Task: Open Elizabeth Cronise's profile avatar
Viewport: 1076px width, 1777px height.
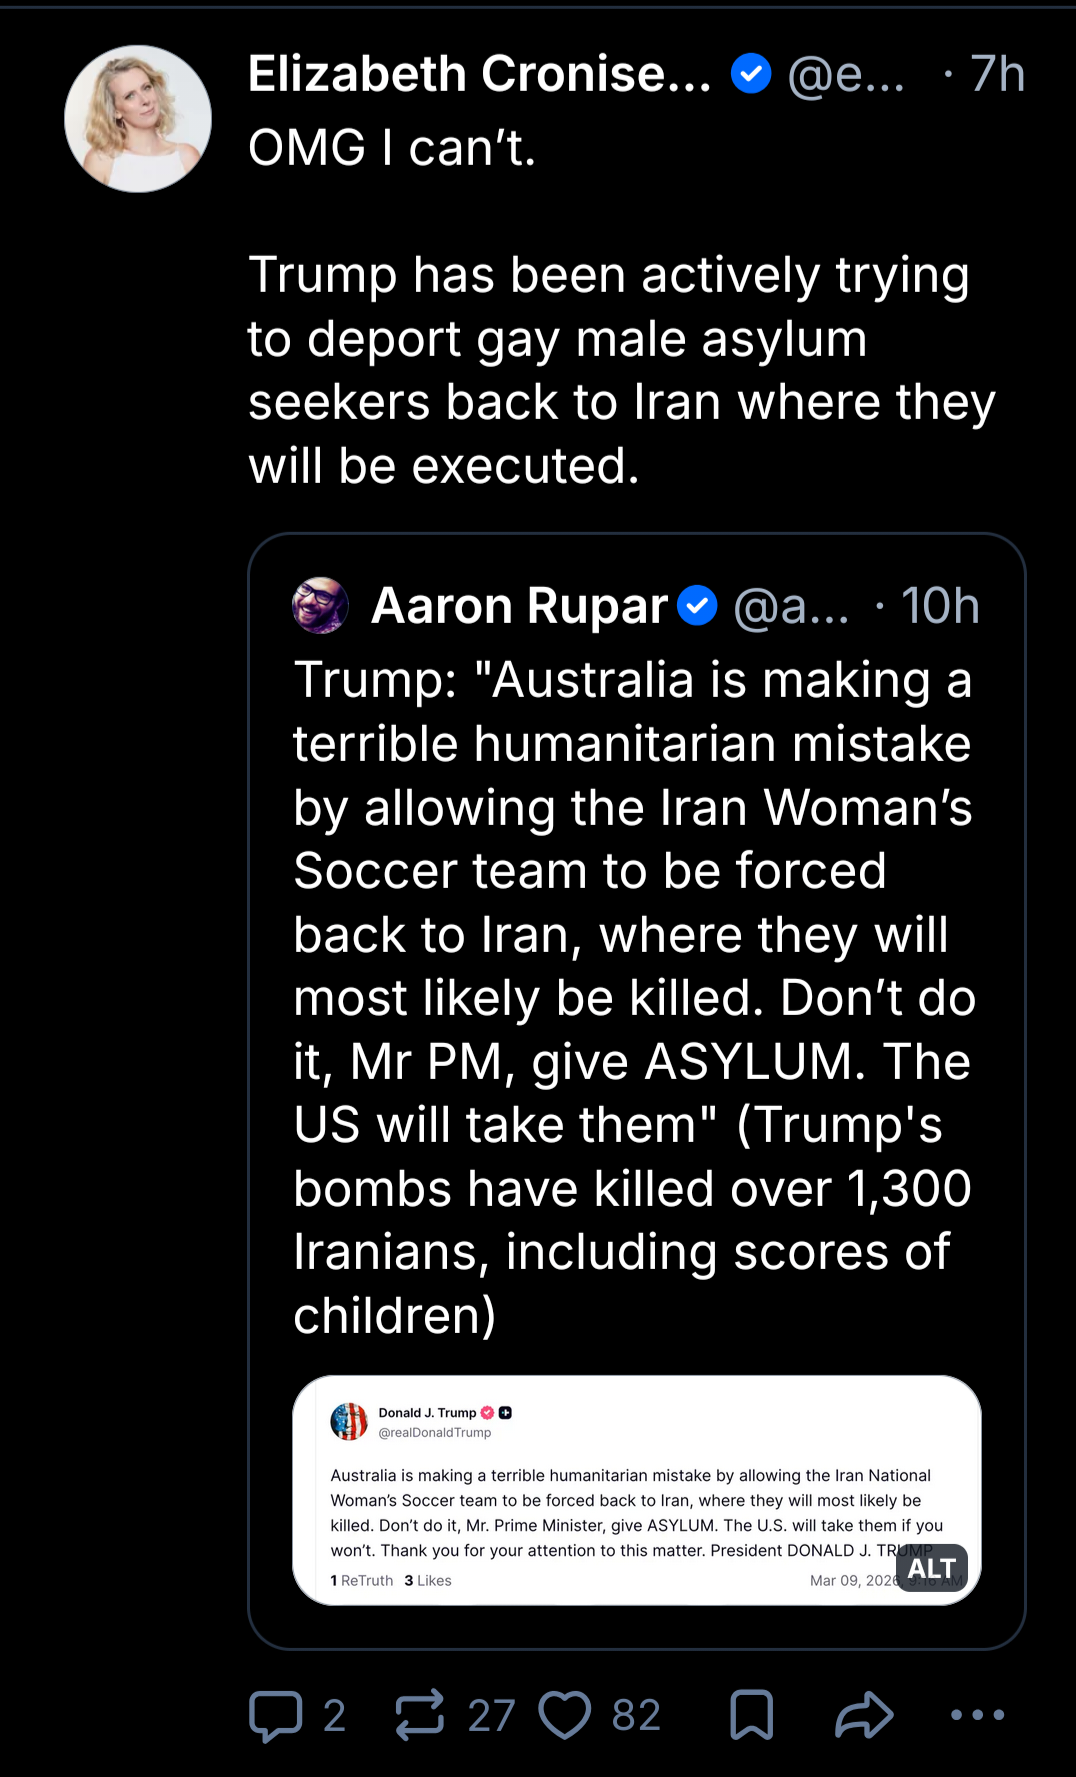Action: coord(138,119)
